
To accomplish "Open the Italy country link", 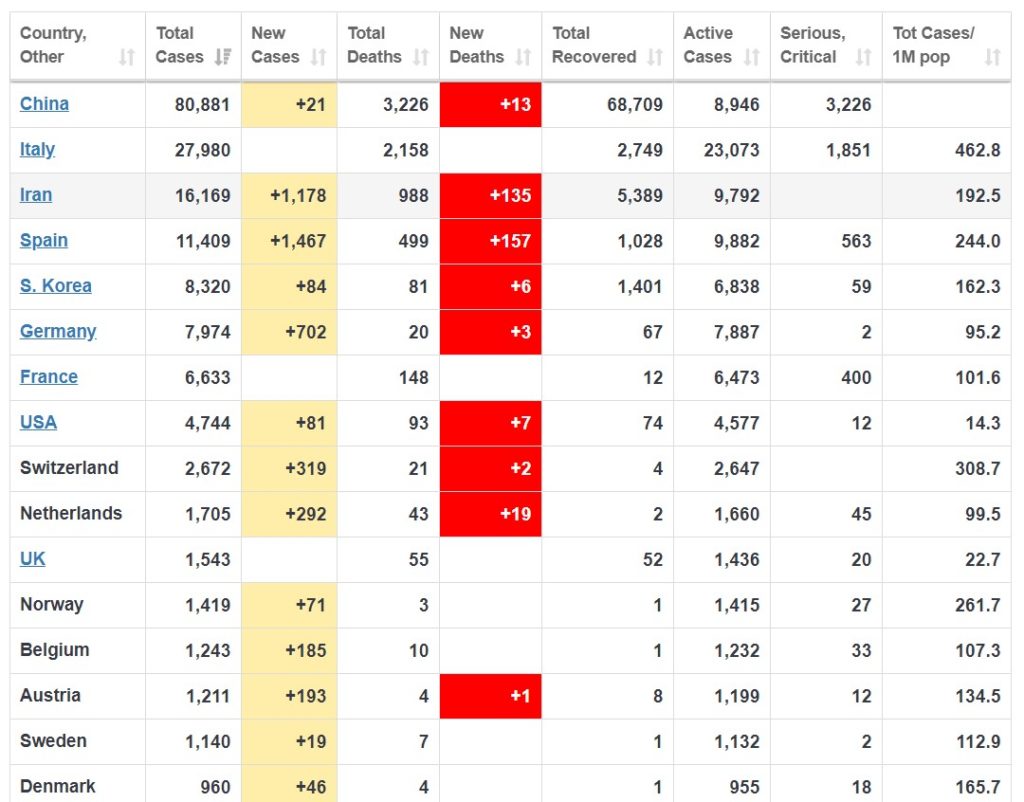I will click(x=37, y=150).
